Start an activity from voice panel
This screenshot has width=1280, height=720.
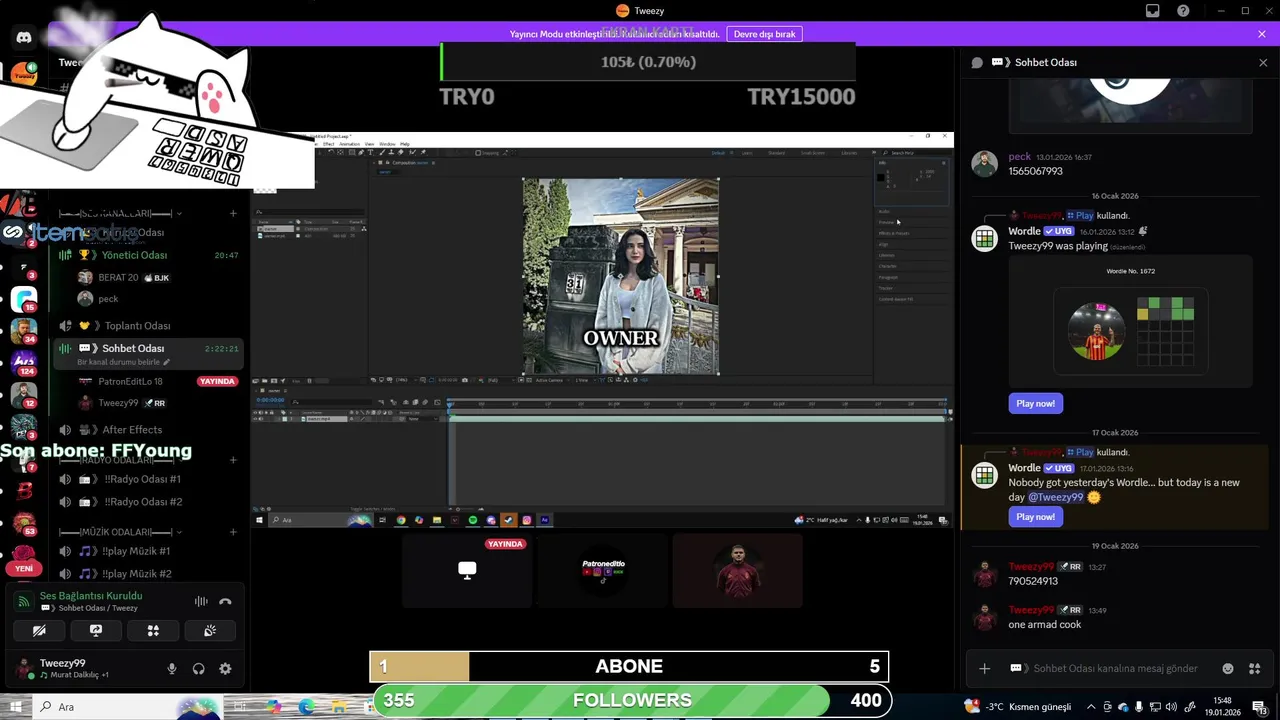(153, 631)
